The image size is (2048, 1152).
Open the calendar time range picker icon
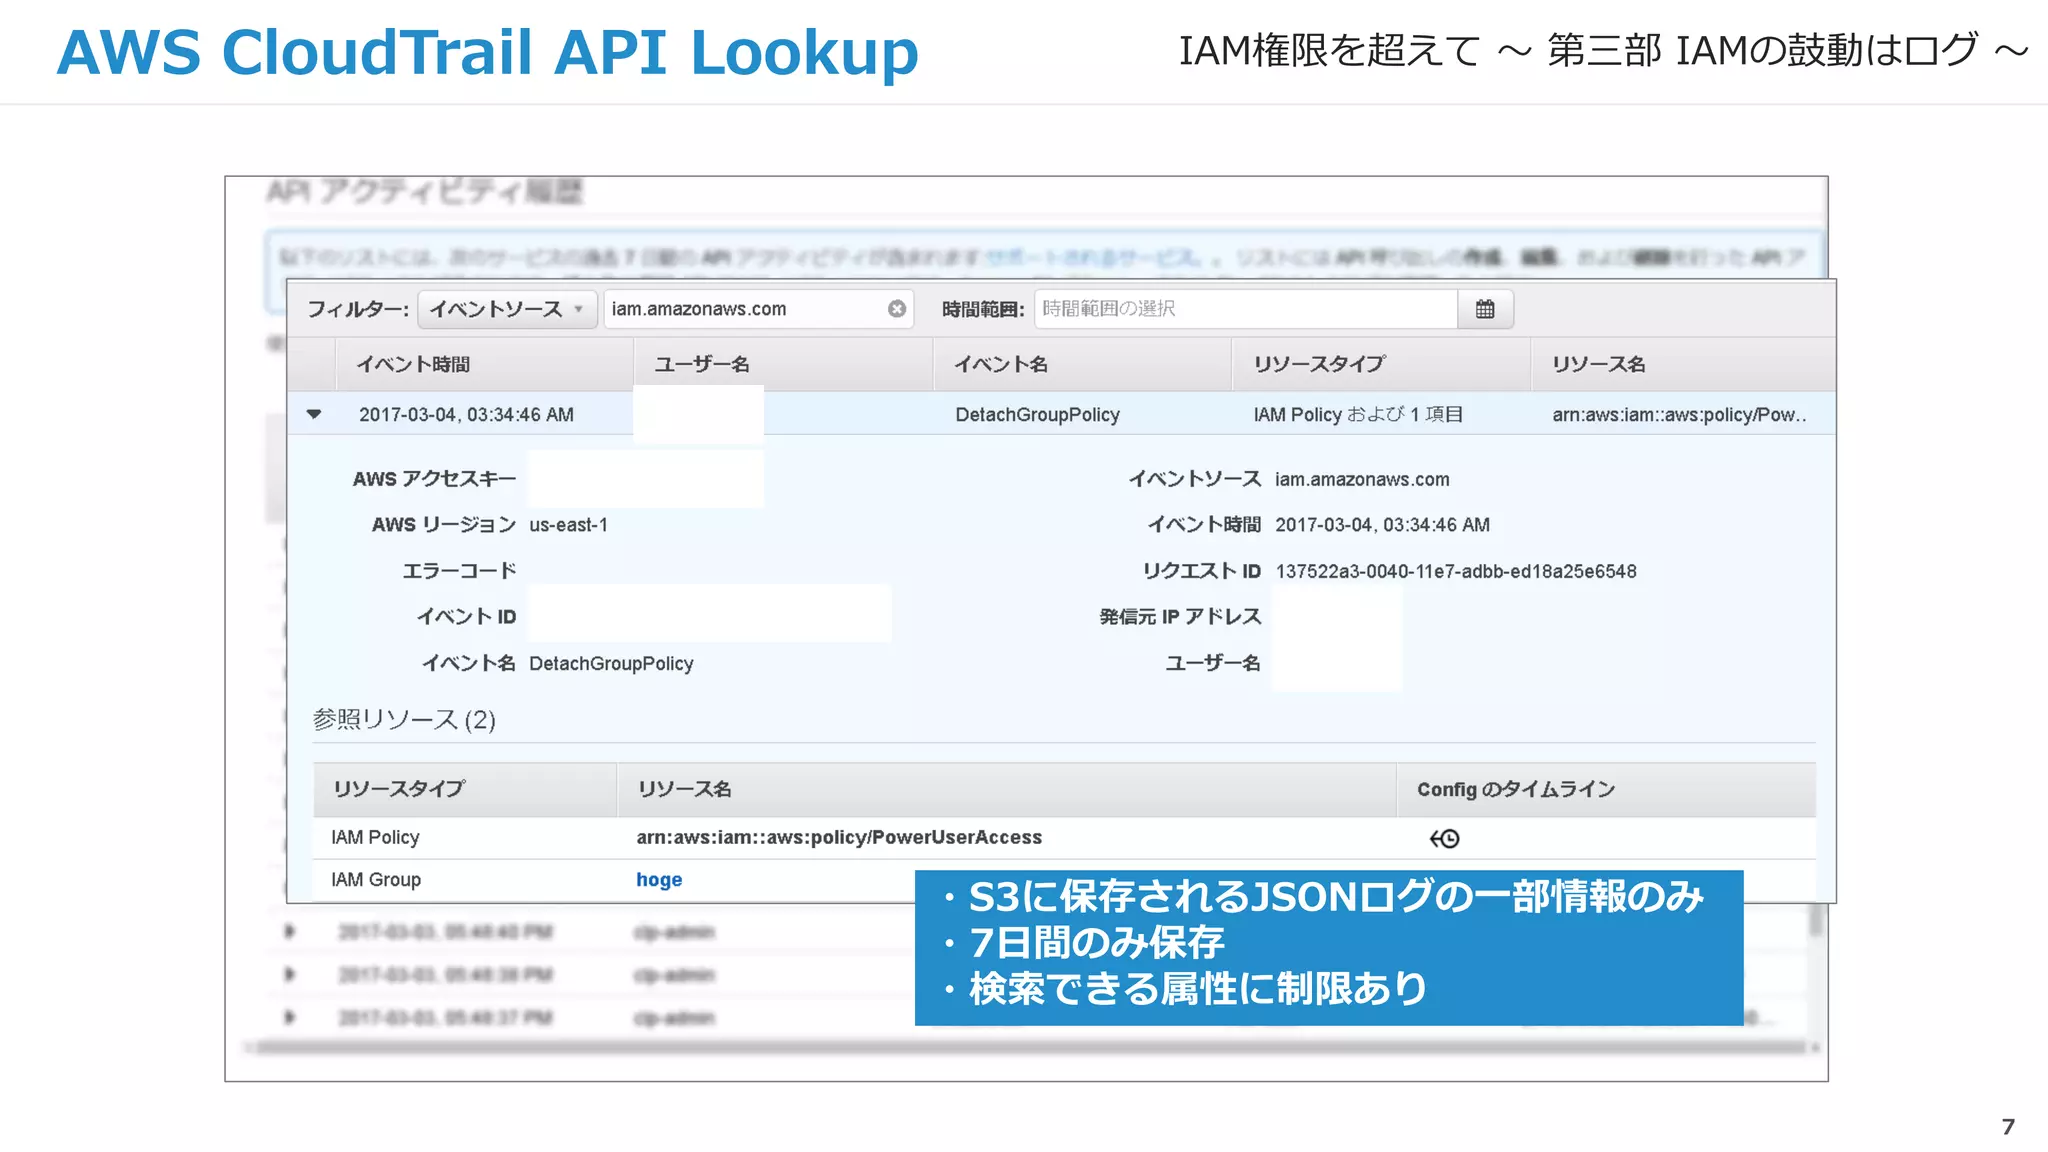(1485, 309)
